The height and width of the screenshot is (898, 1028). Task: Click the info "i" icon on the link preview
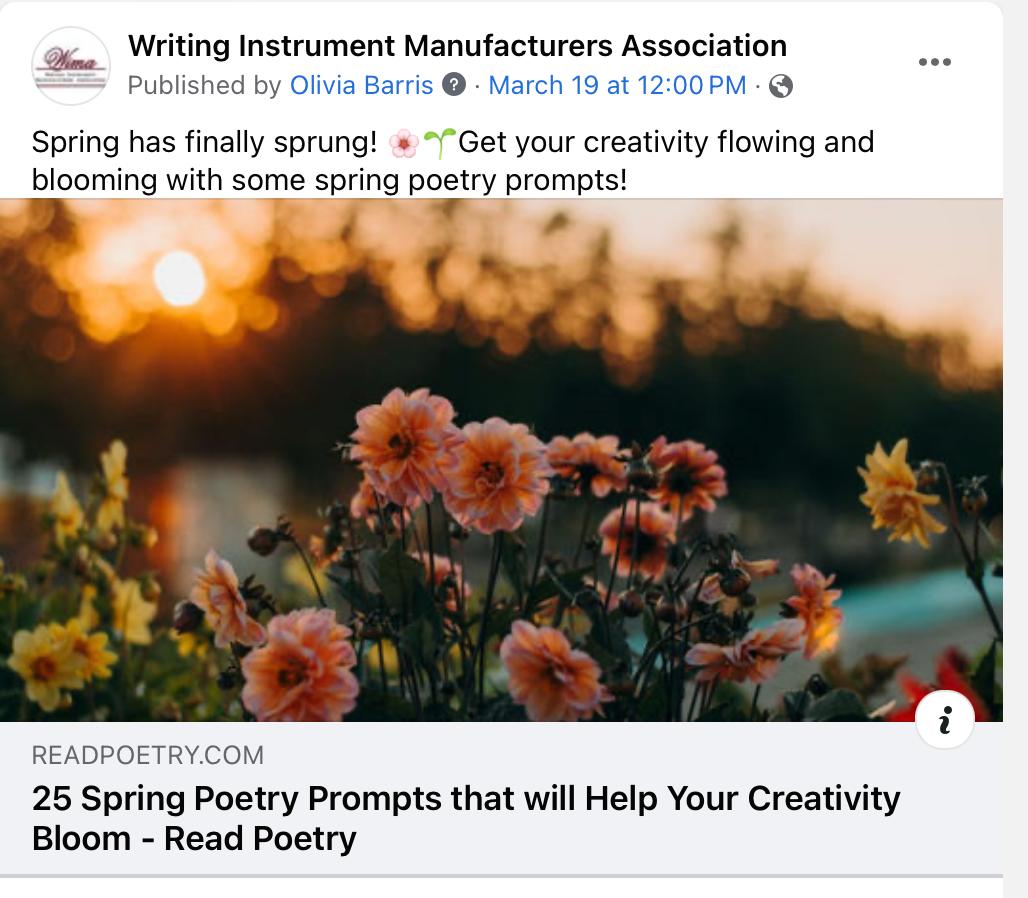[944, 719]
